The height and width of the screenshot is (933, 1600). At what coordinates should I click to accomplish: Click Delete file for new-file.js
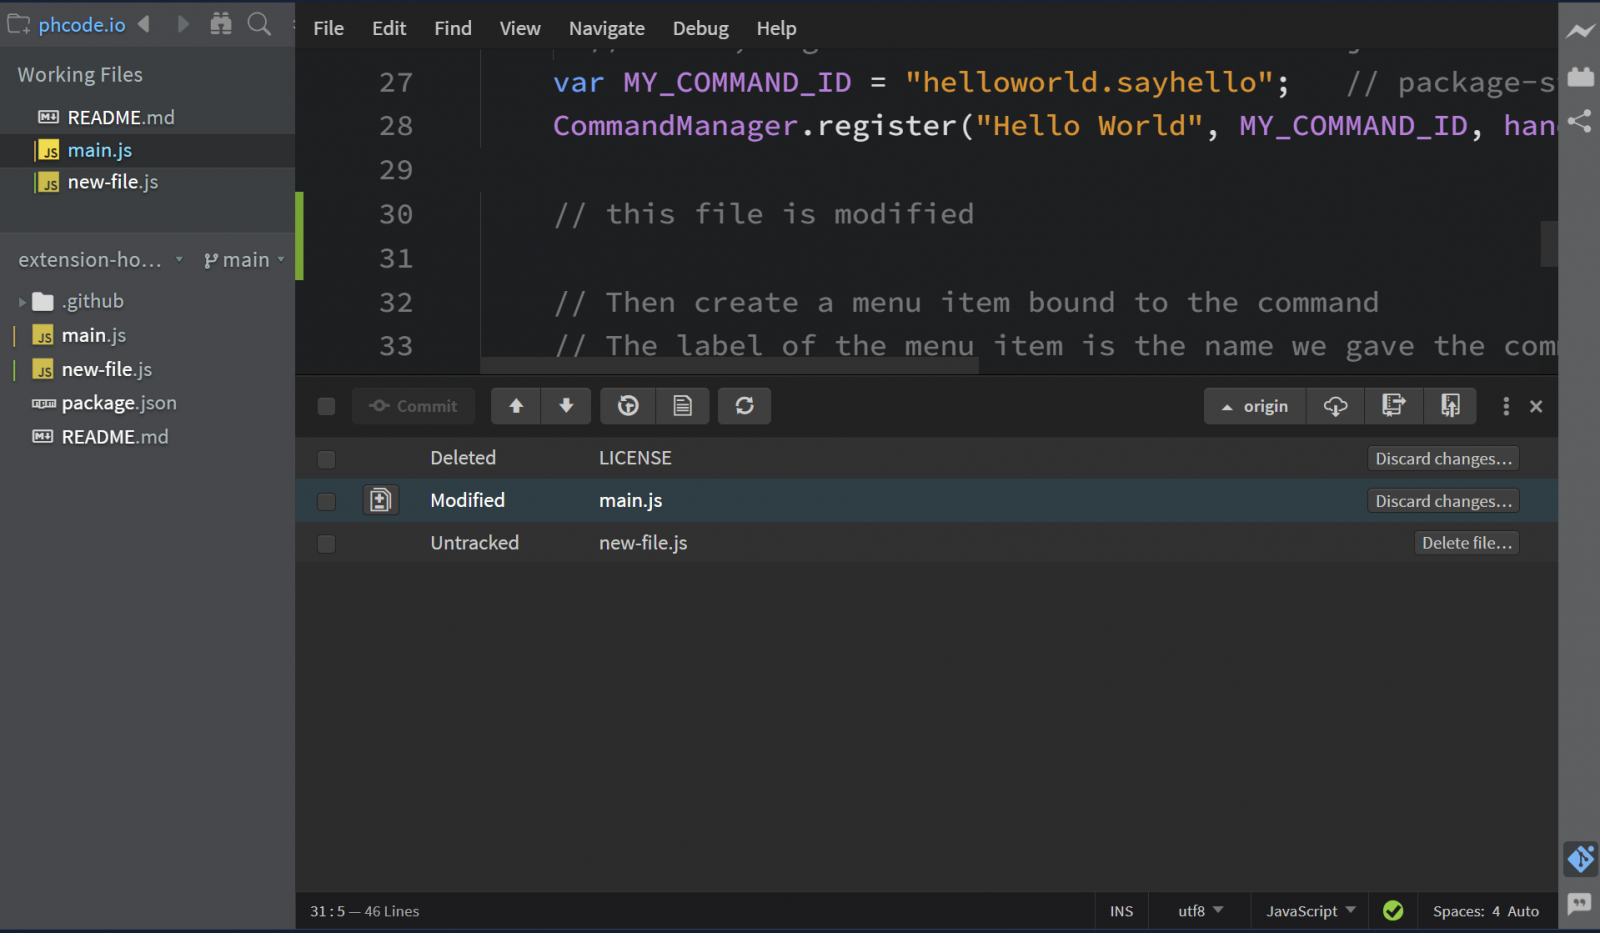point(1466,543)
